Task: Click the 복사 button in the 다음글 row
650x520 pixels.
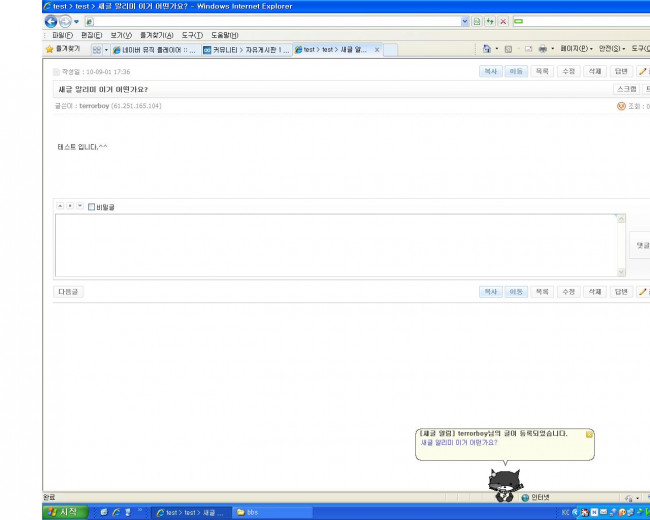Action: pyautogui.click(x=491, y=292)
